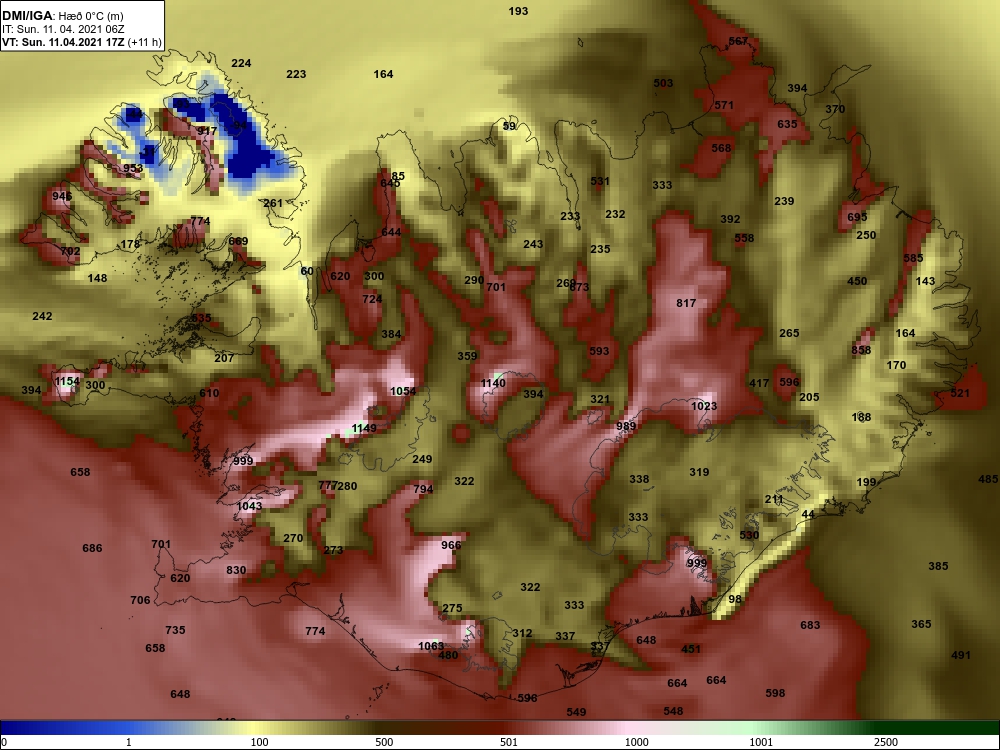Click the 'VT: Sun. 11.04.2021 17Z' valid time
This screenshot has height=750, width=1000.
tap(64, 43)
